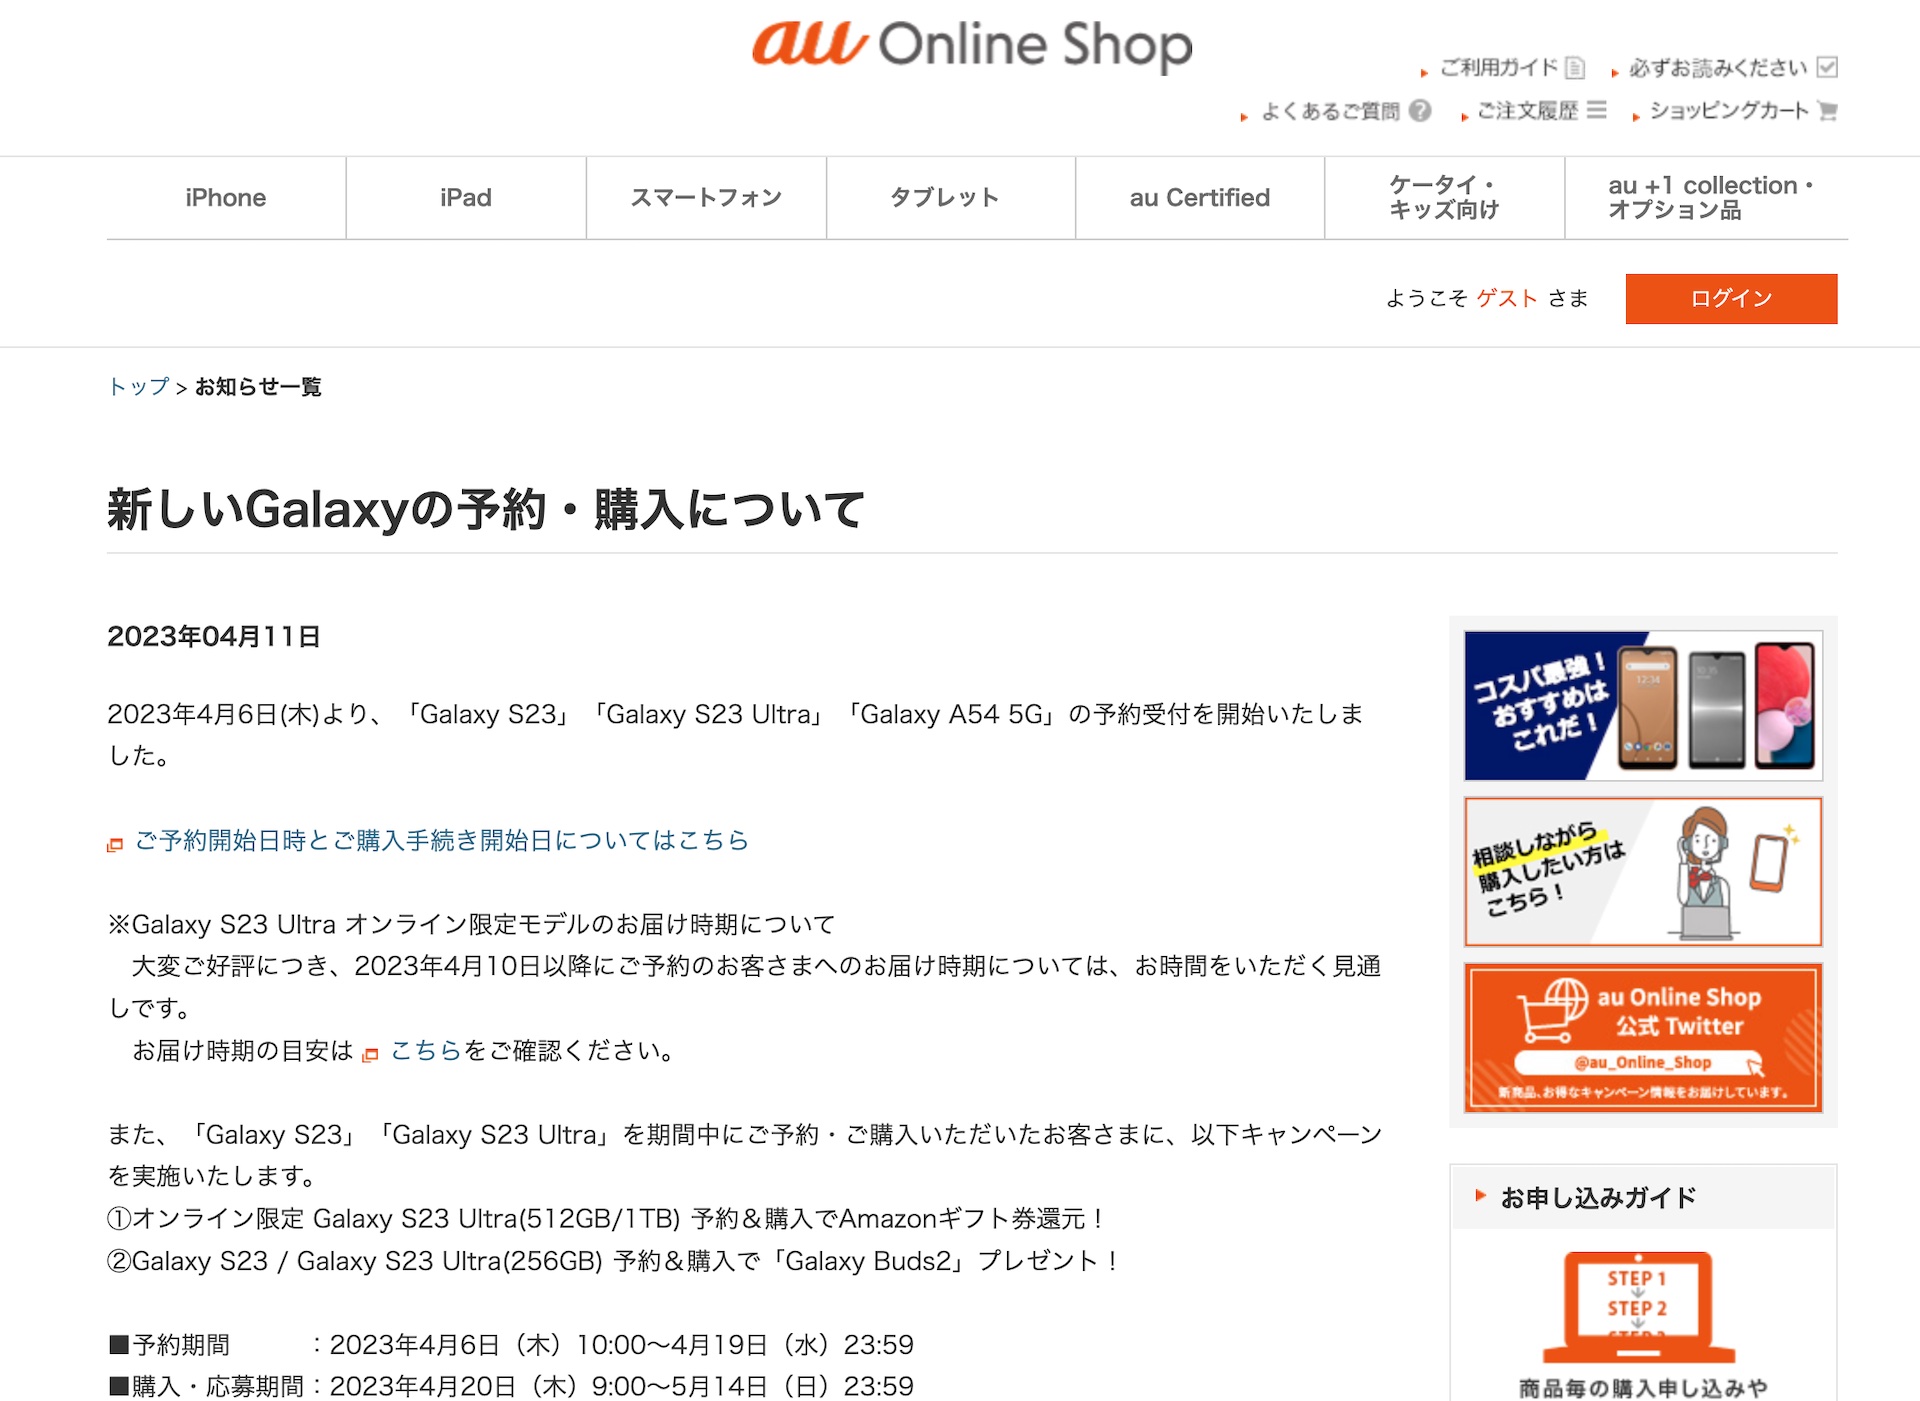Screen dimensions: 1920x1401
Task: Click the au Online Shop logo
Action: 972,45
